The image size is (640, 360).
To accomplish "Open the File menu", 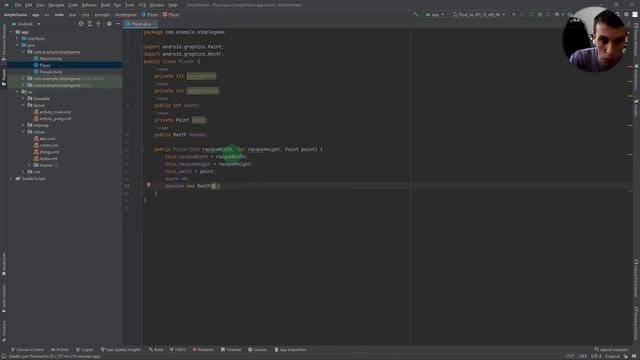I will tap(18, 5).
